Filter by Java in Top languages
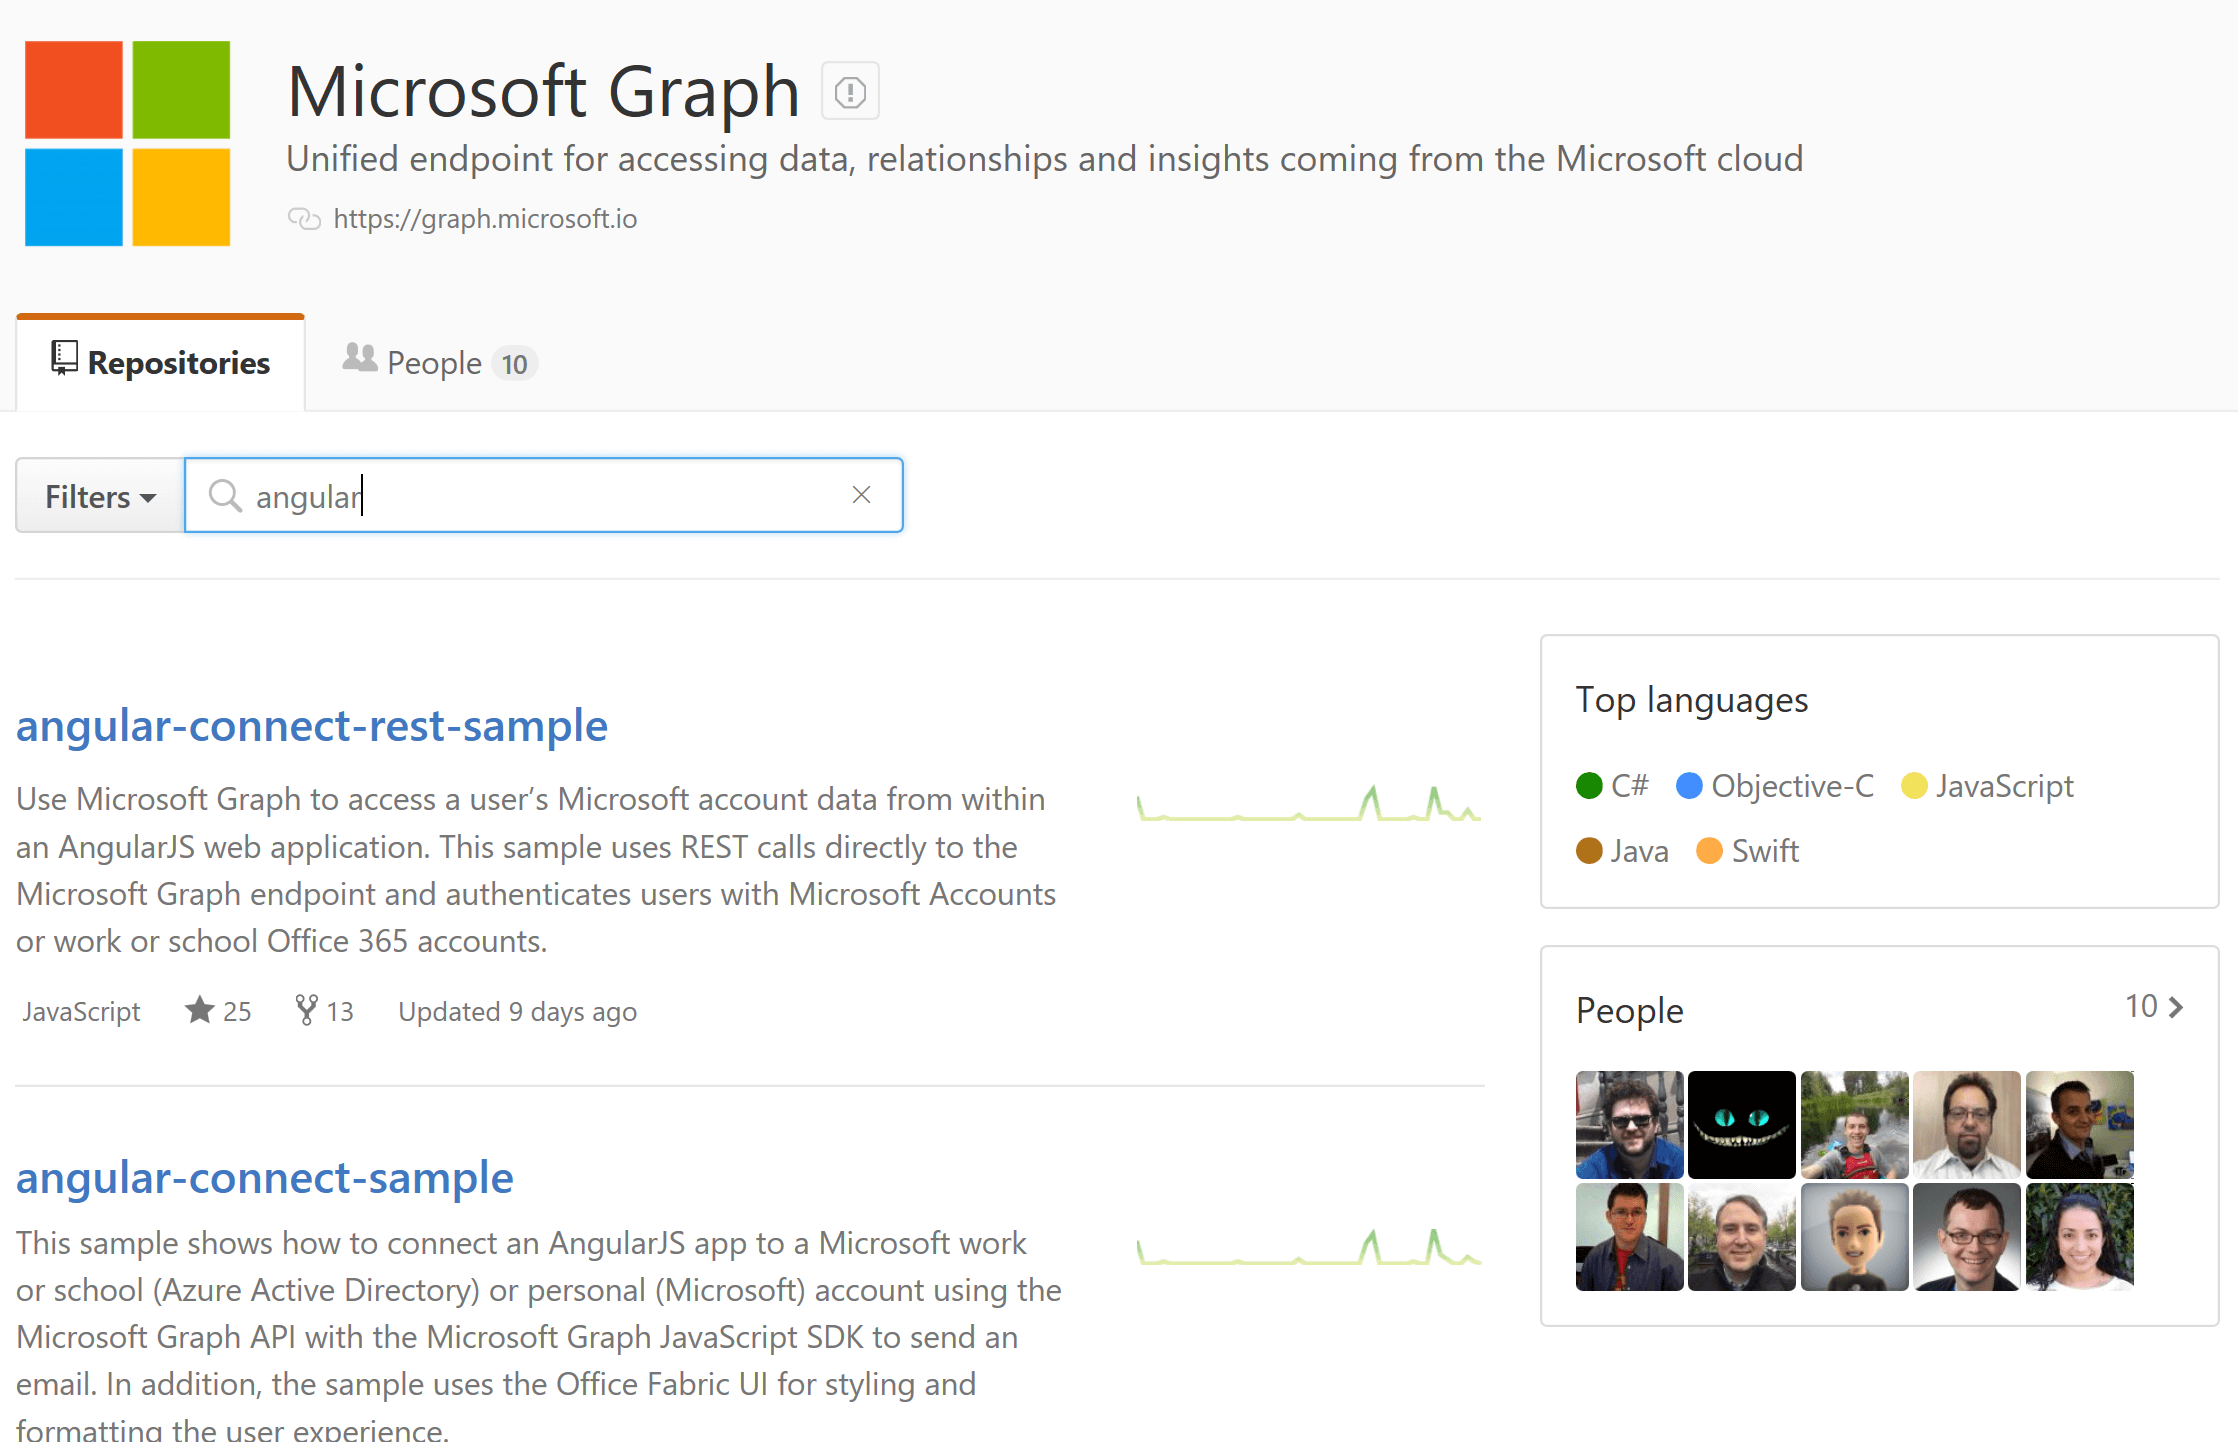 [x=1622, y=851]
